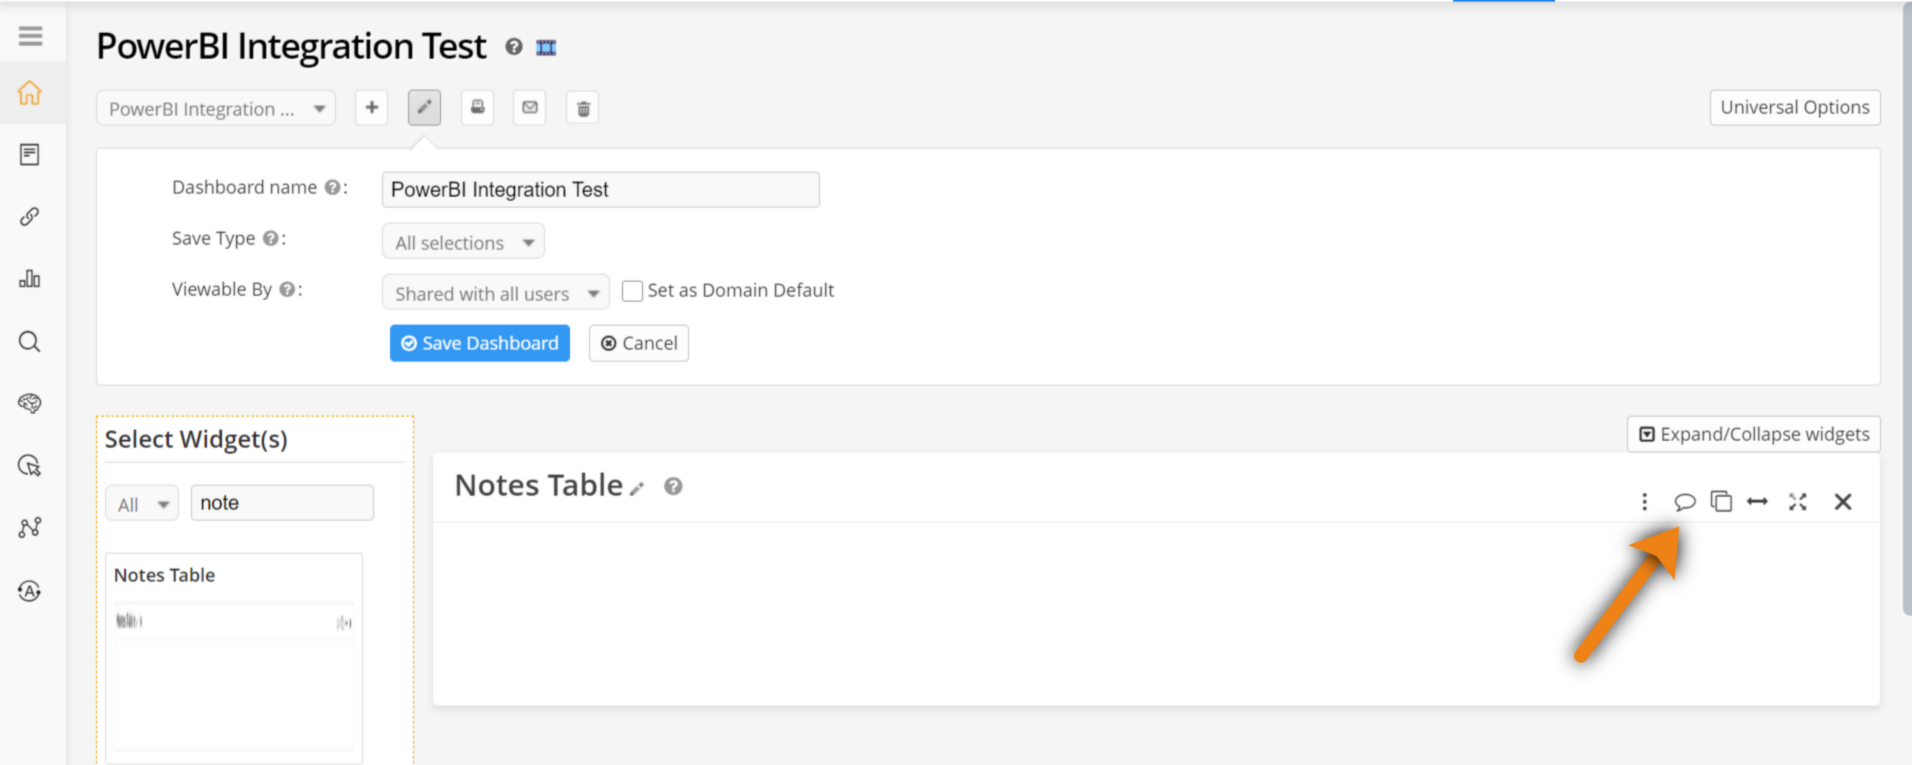Open the Notes Table comment bubble icon

pyautogui.click(x=1685, y=501)
